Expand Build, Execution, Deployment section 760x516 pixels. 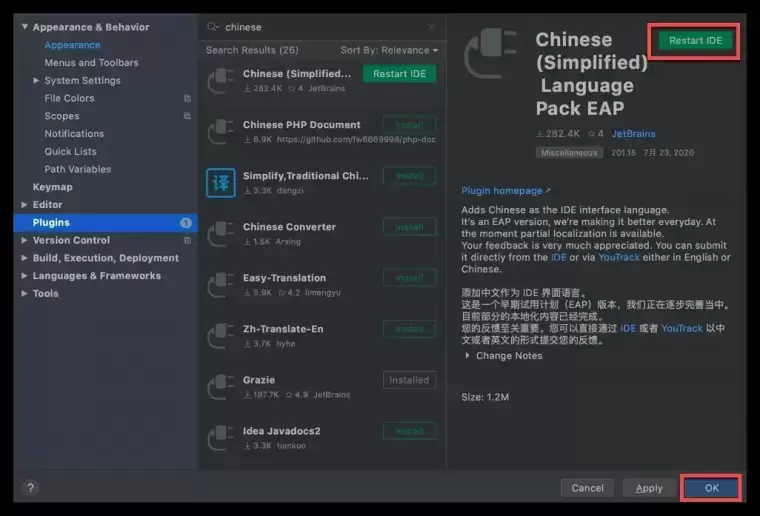(x=24, y=258)
